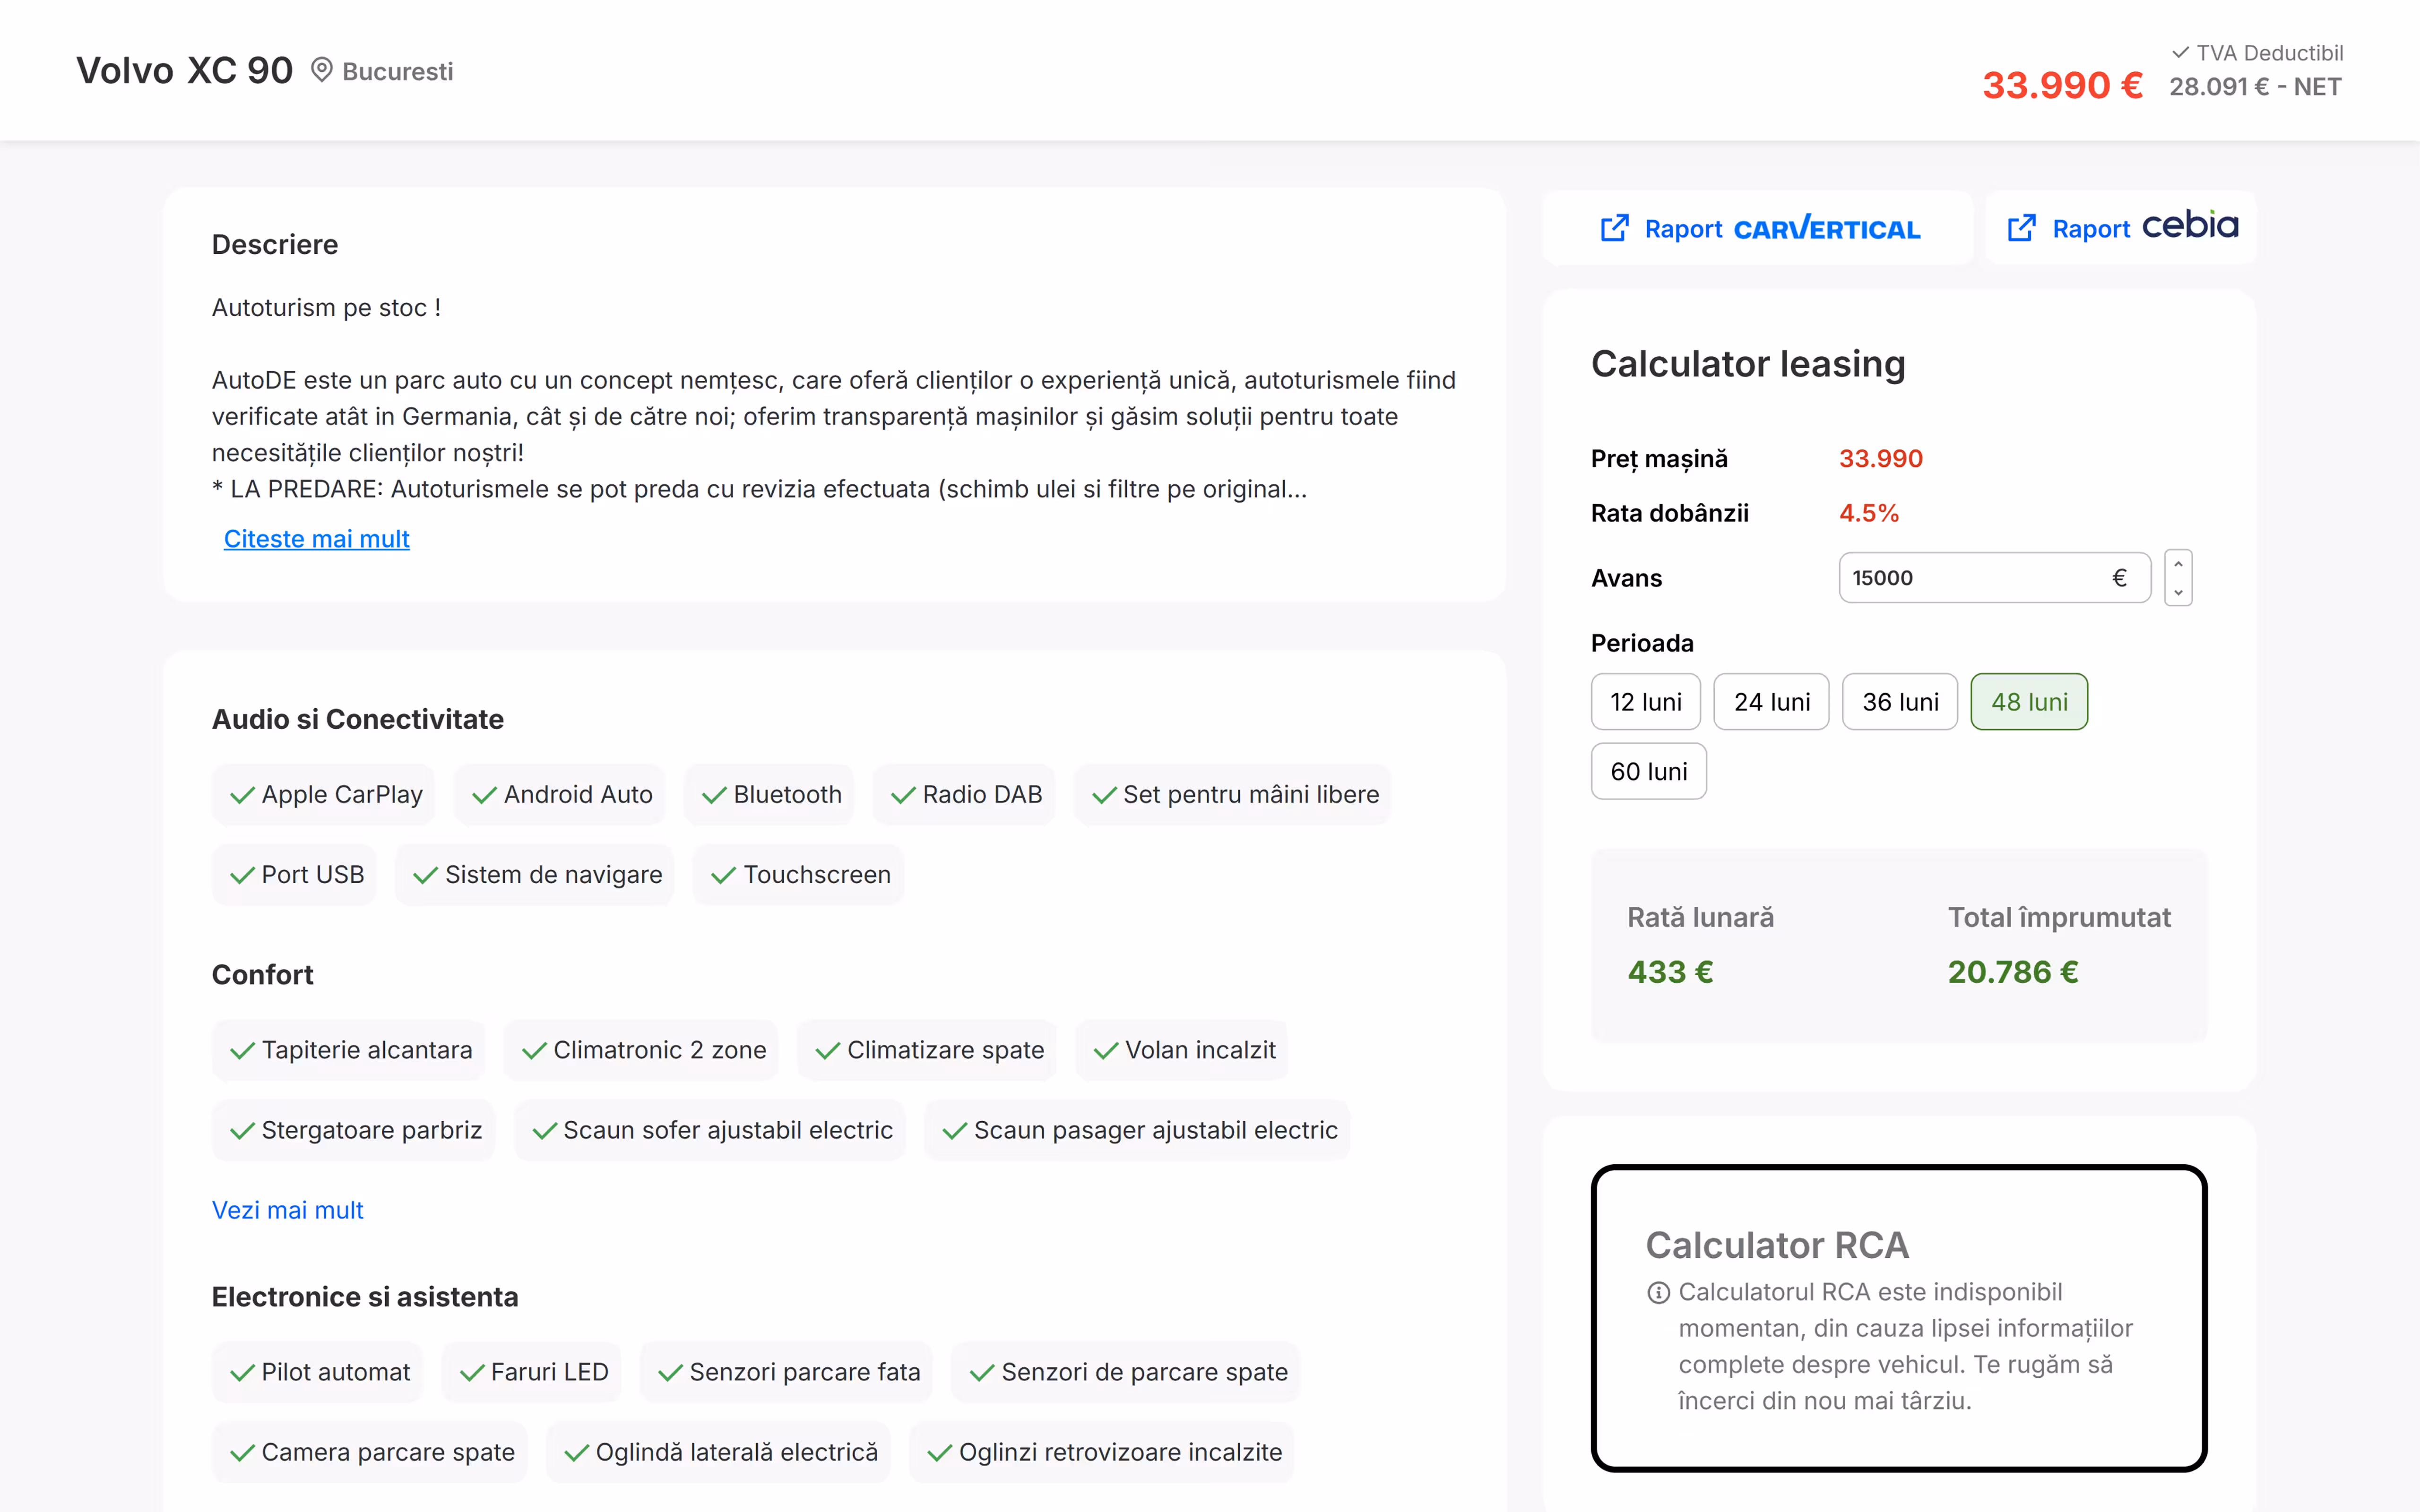Click the external link icon for Cebia report
The image size is (2420, 1512).
click(2021, 229)
